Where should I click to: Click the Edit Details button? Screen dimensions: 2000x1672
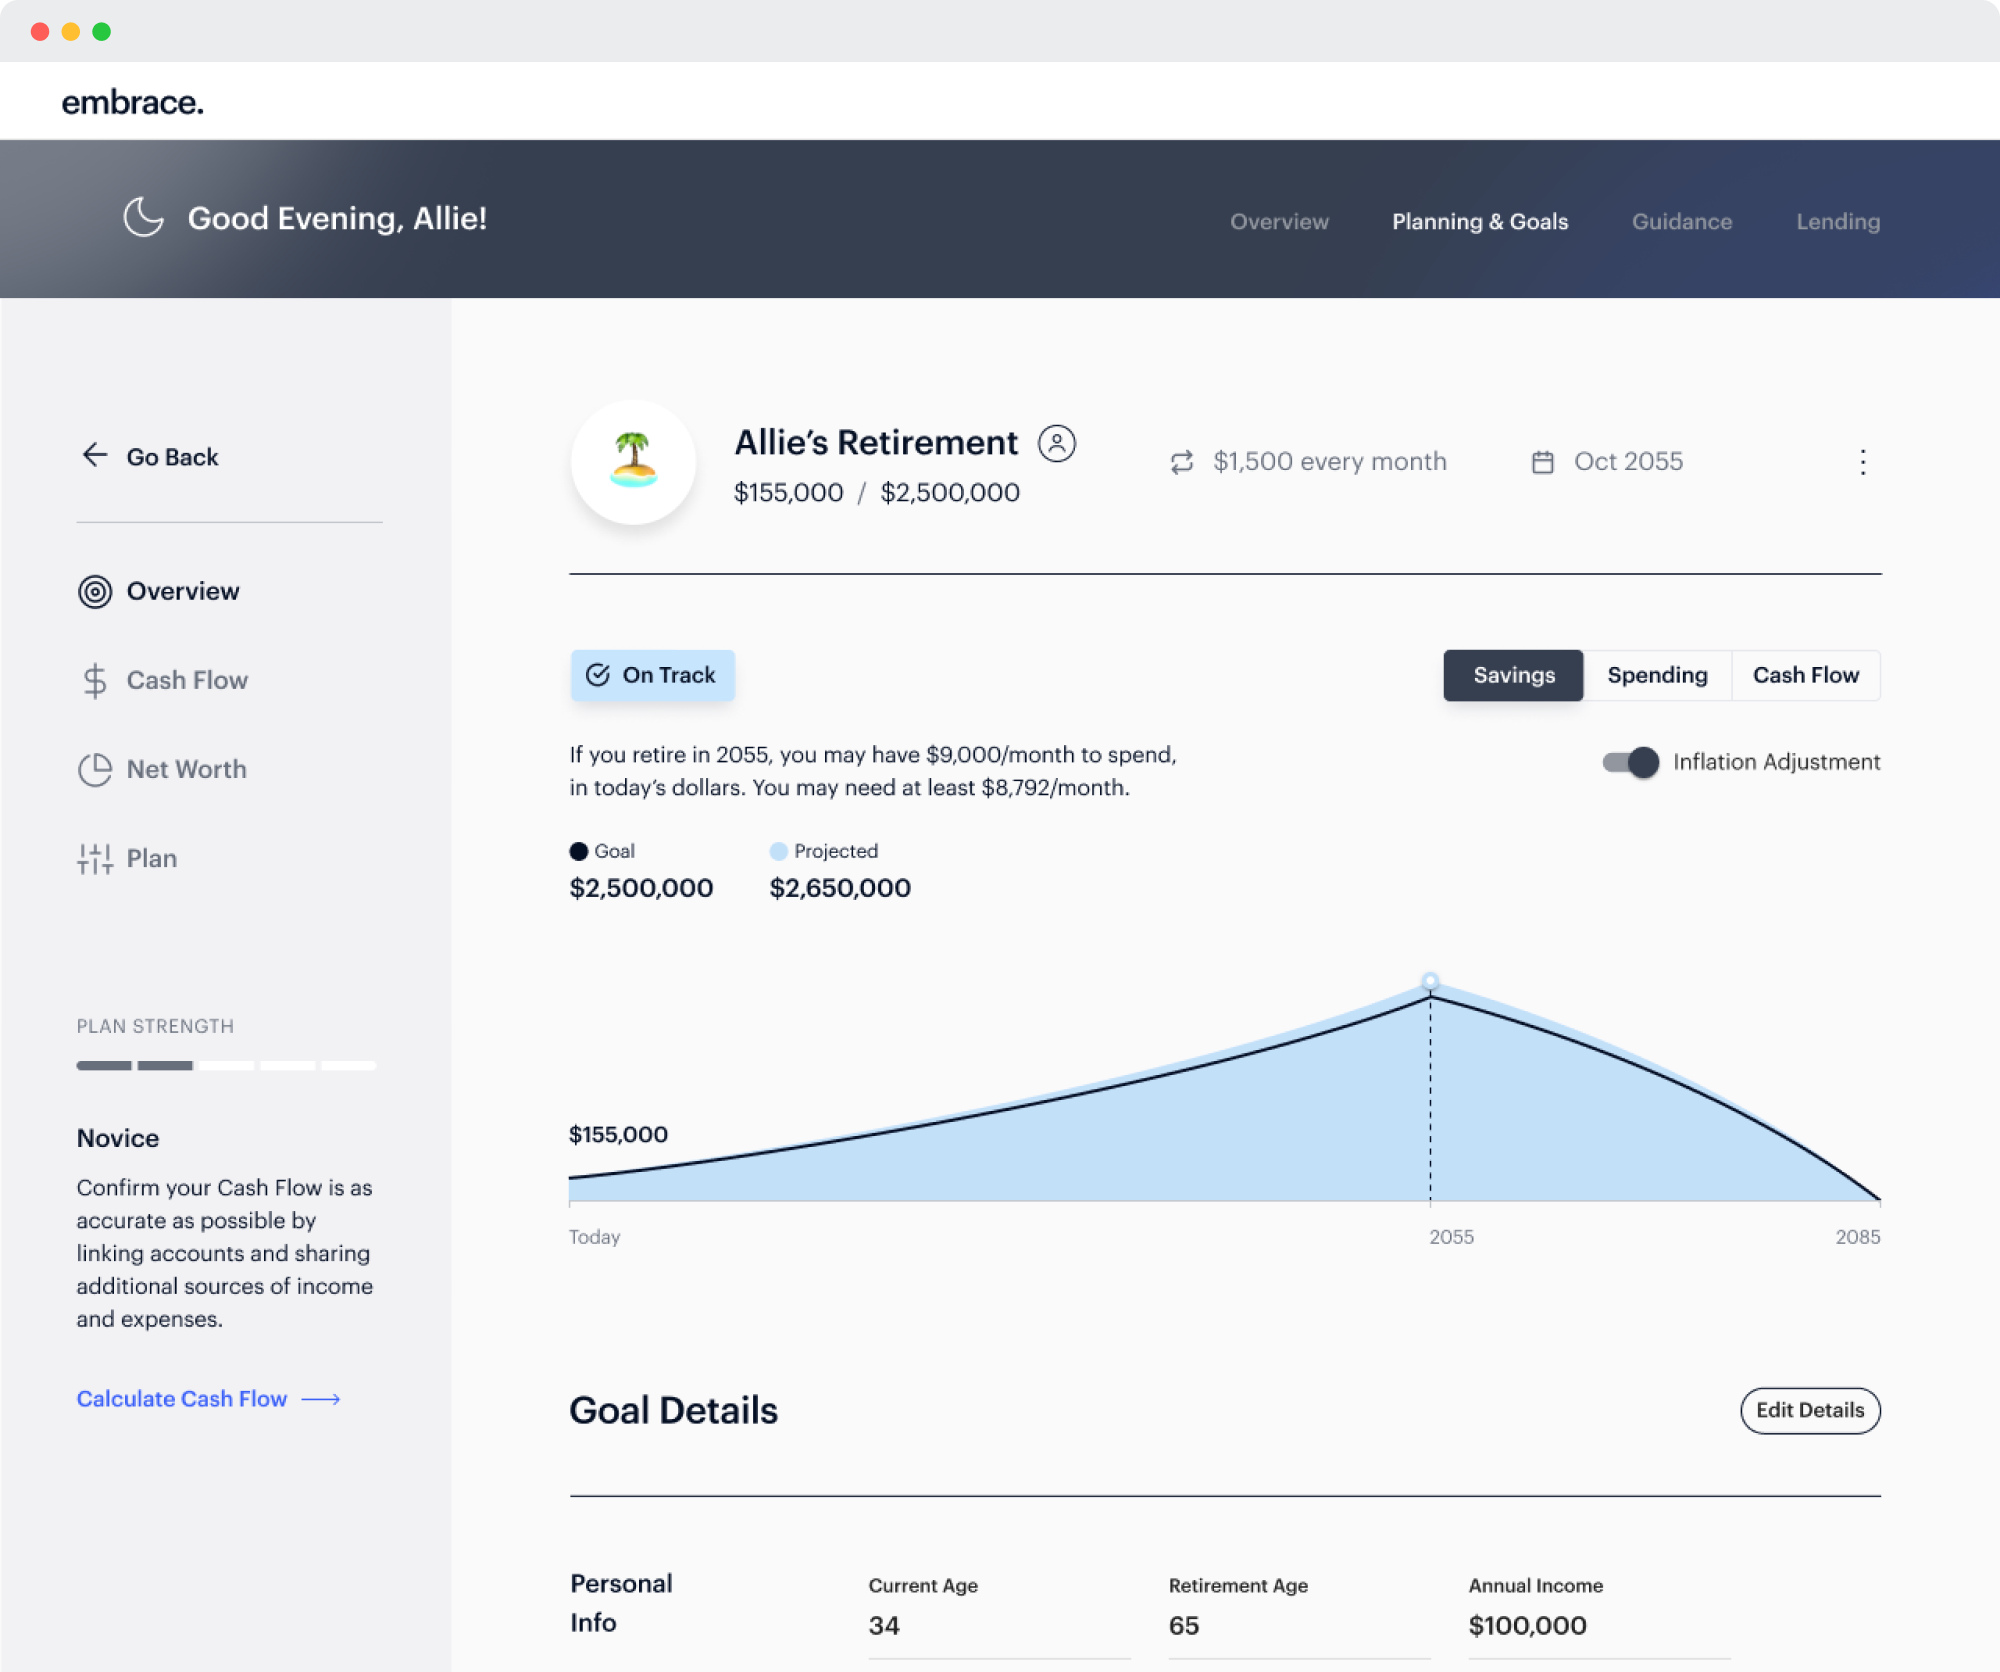click(x=1809, y=1410)
